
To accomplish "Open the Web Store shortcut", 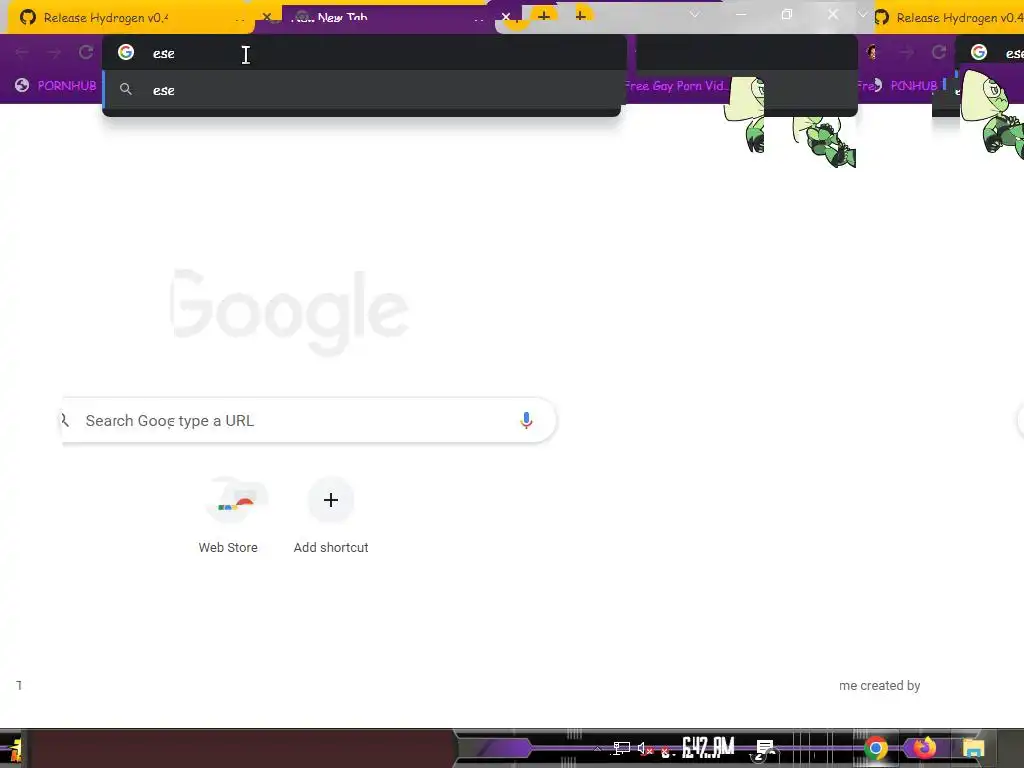I will coord(228,516).
